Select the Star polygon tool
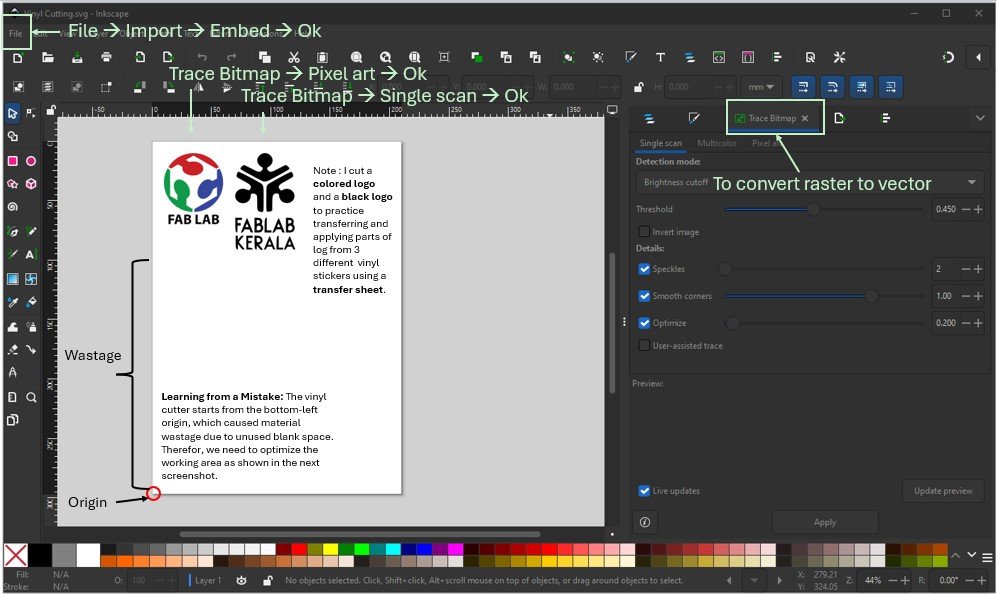This screenshot has height=594, width=997. click(12, 184)
